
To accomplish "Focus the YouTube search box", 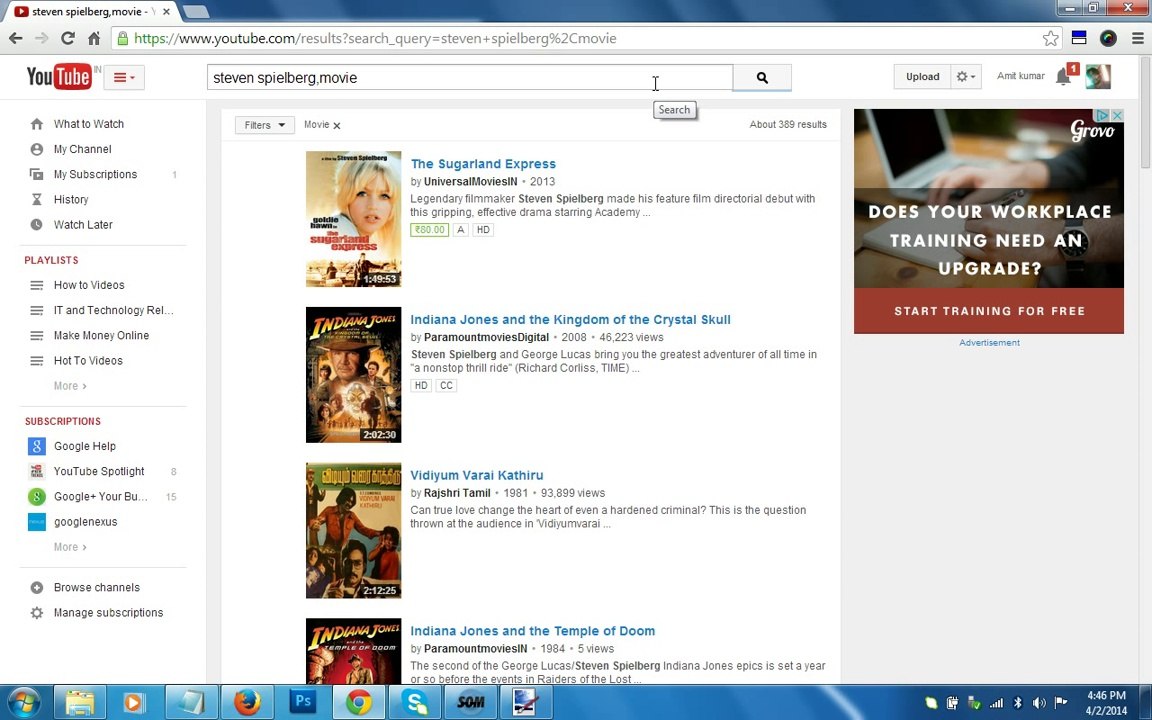I will pos(469,77).
